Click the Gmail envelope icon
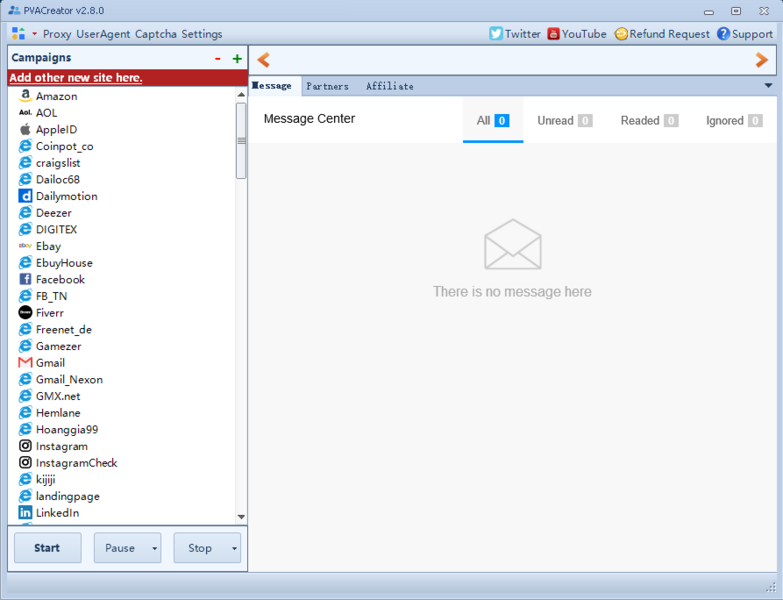The image size is (783, 600). pyautogui.click(x=25, y=362)
